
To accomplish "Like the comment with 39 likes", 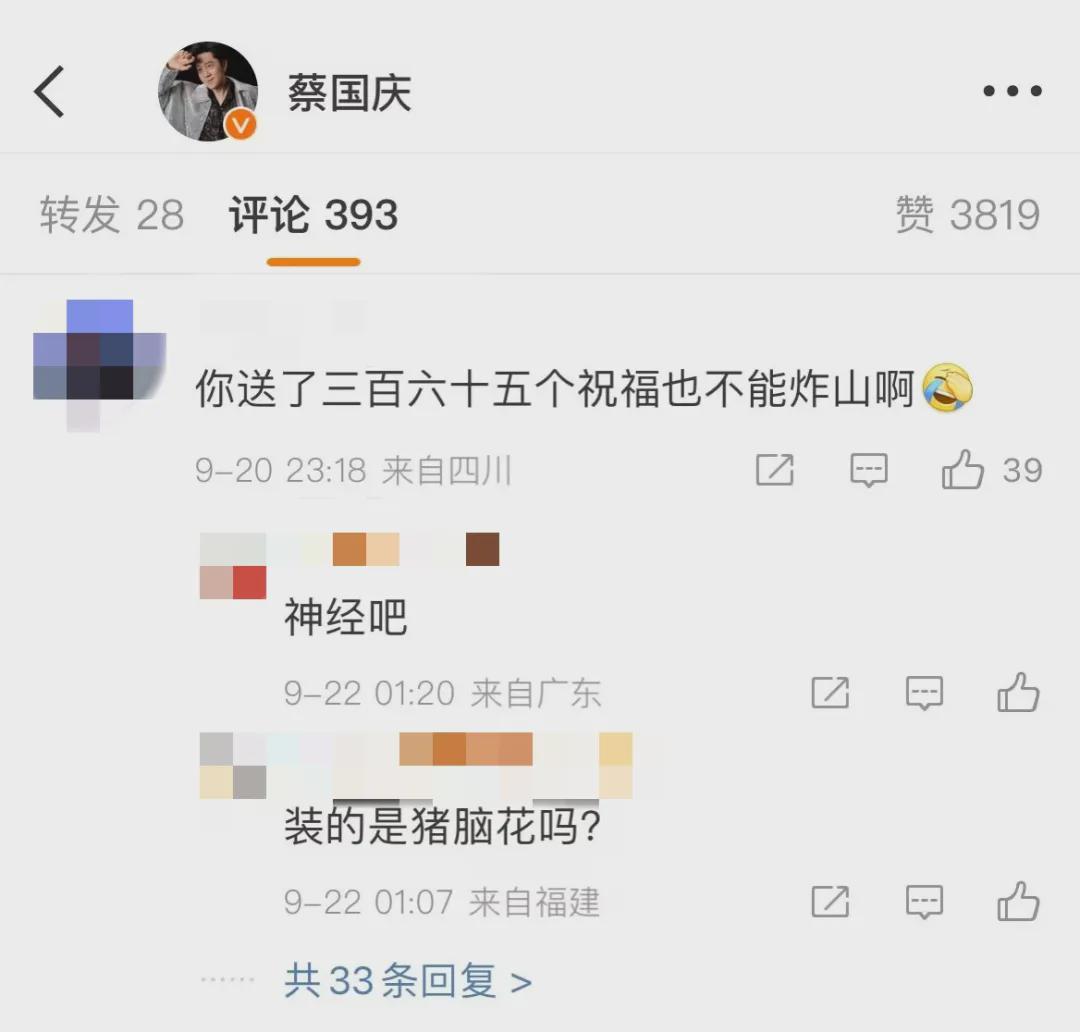I will pos(962,470).
